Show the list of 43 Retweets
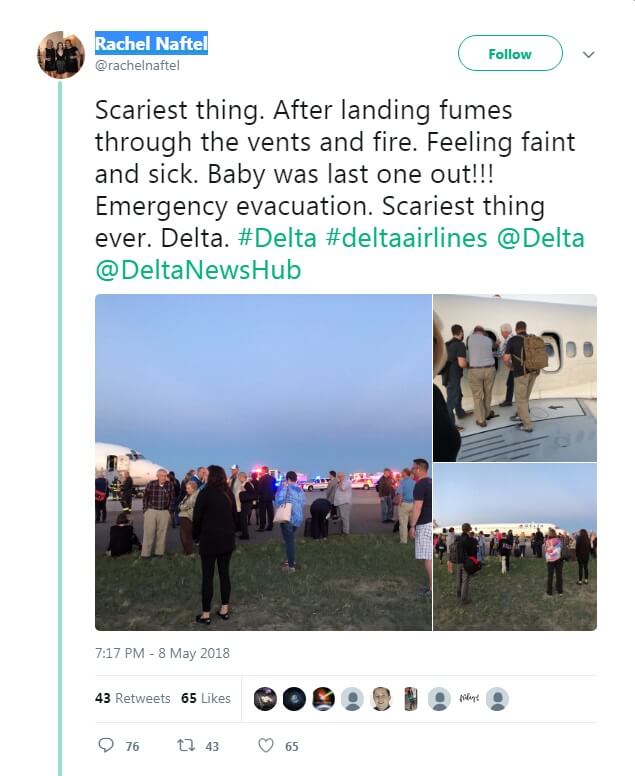This screenshot has width=635, height=776. 133,698
